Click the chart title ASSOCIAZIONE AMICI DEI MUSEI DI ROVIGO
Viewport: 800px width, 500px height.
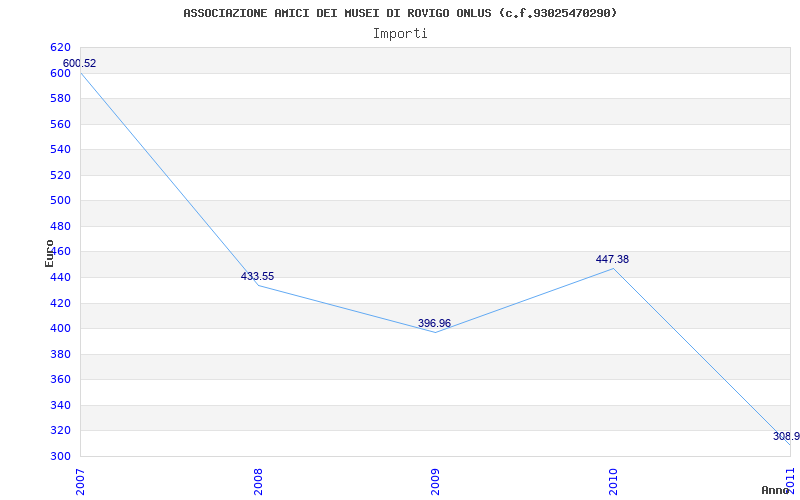point(400,13)
